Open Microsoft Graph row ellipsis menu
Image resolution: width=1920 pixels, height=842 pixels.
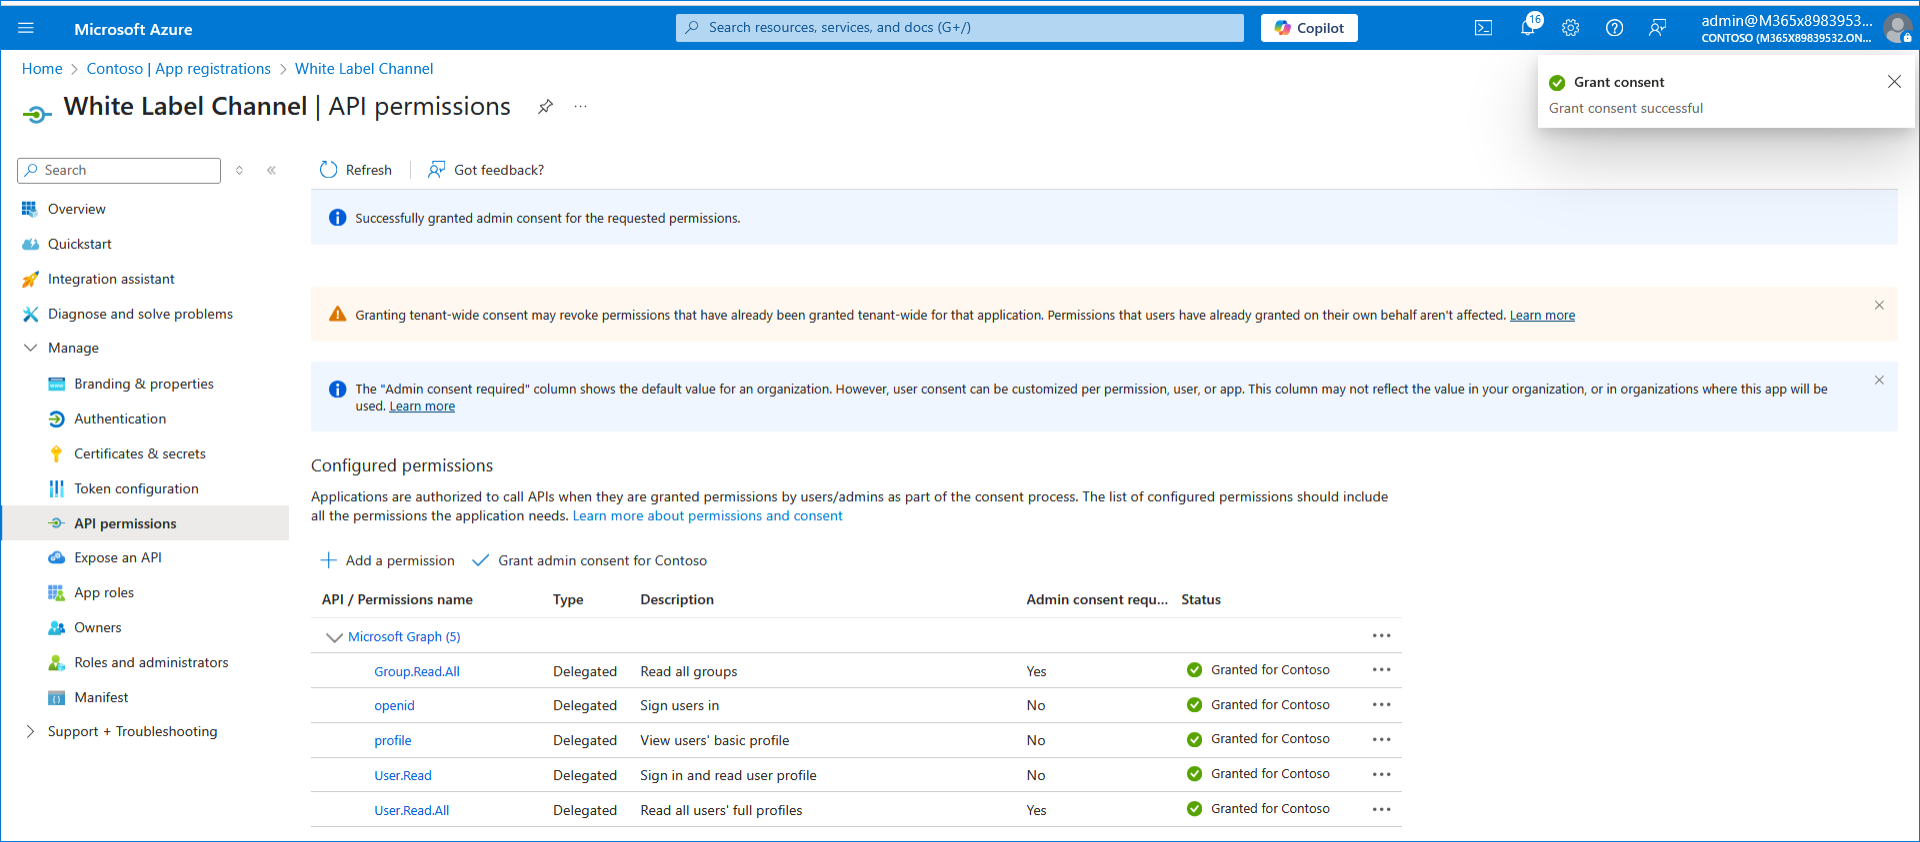pos(1381,636)
